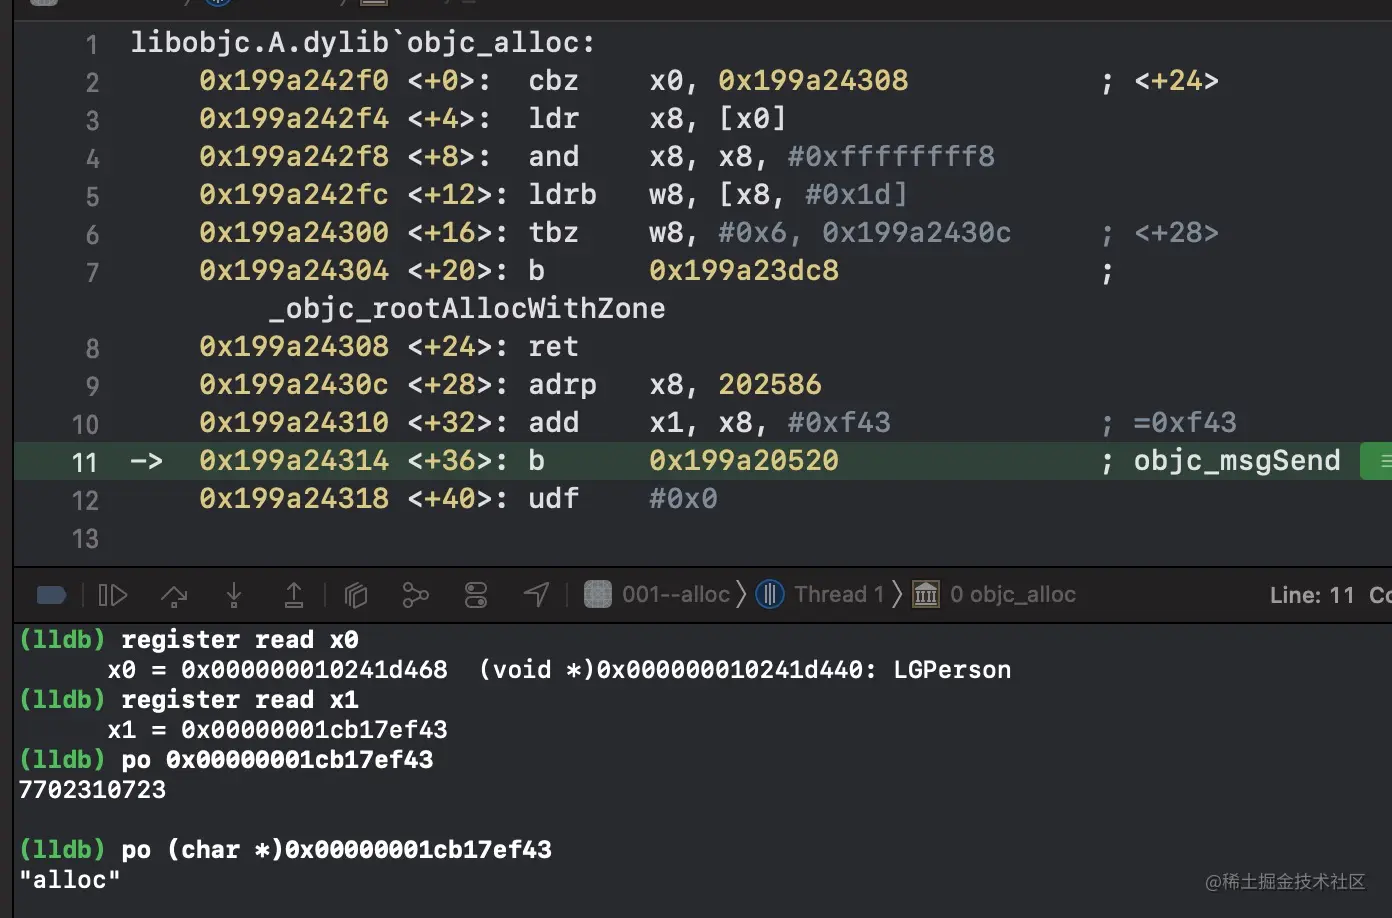Click the Continue program execution button
1392x918 pixels.
(x=113, y=595)
